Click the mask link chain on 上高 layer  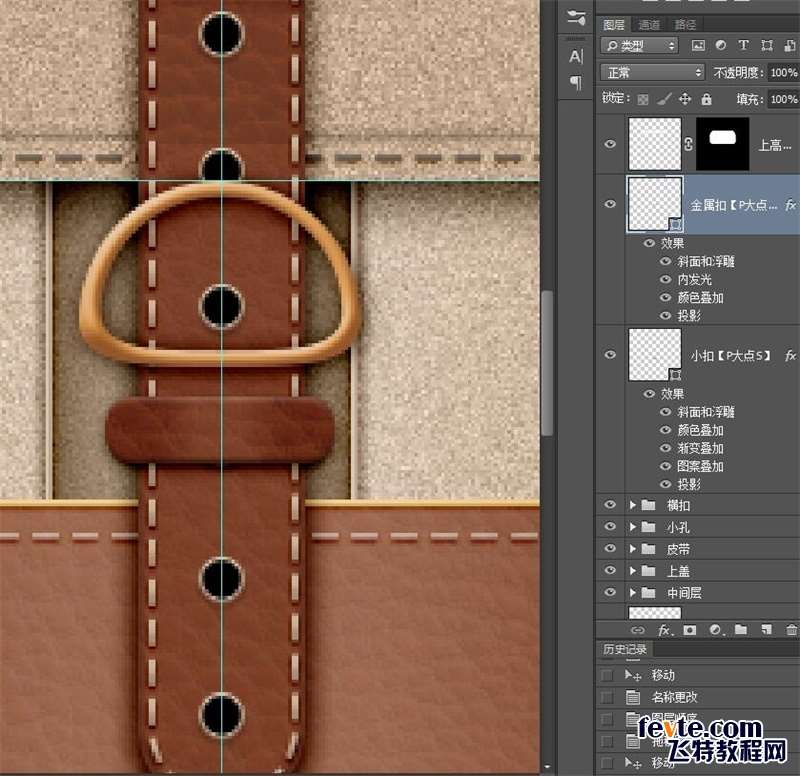[688, 144]
